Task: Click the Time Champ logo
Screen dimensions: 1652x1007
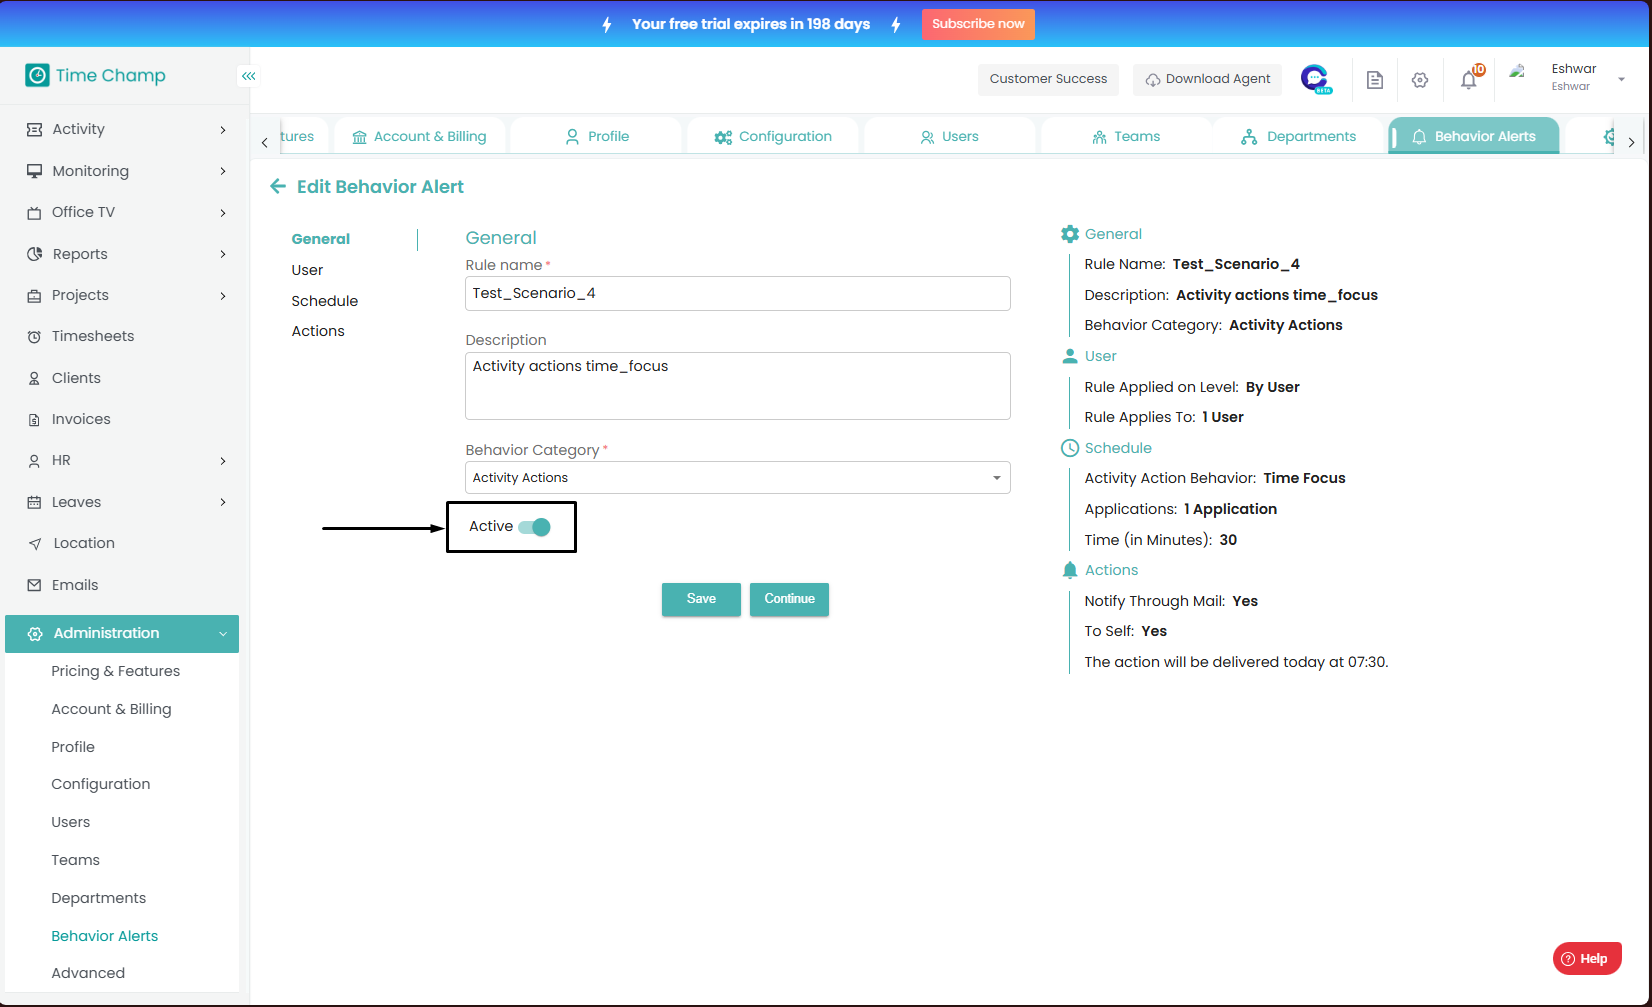Action: (x=96, y=76)
